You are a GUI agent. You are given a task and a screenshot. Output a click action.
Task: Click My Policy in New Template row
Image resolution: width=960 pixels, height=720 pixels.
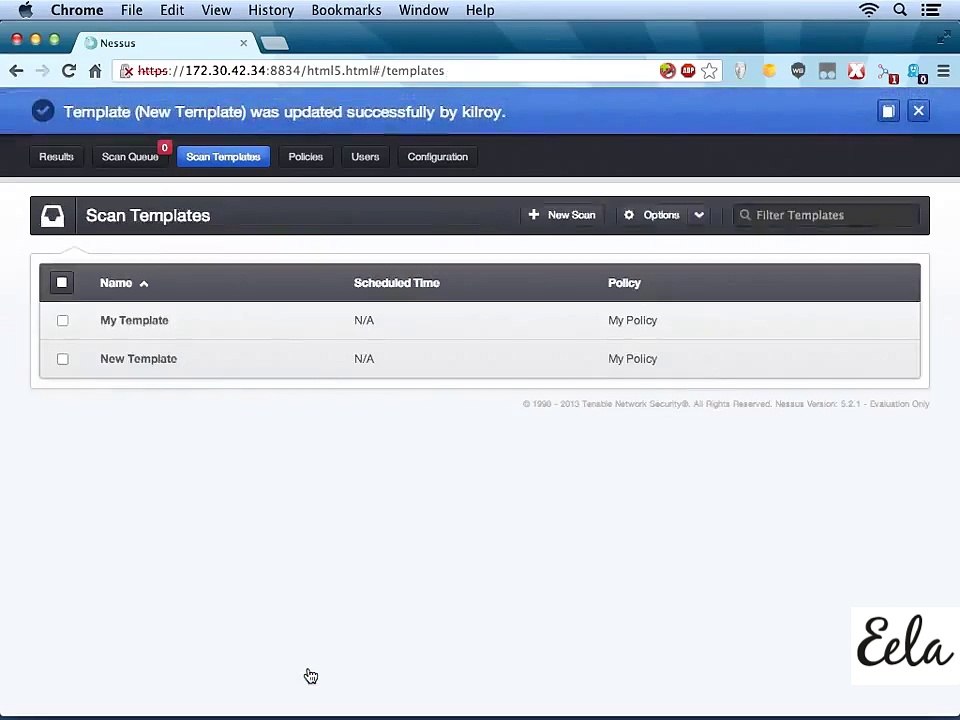tap(632, 359)
